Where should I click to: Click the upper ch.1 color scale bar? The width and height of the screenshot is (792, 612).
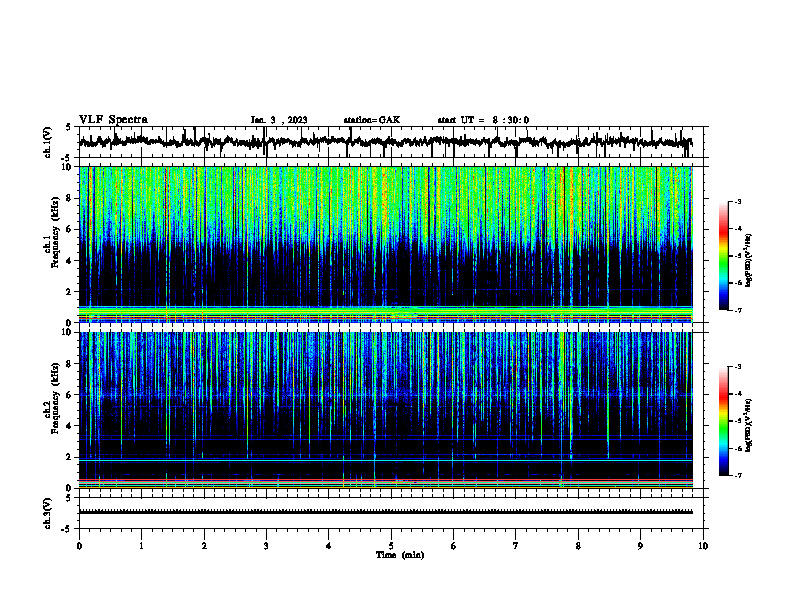click(x=723, y=256)
